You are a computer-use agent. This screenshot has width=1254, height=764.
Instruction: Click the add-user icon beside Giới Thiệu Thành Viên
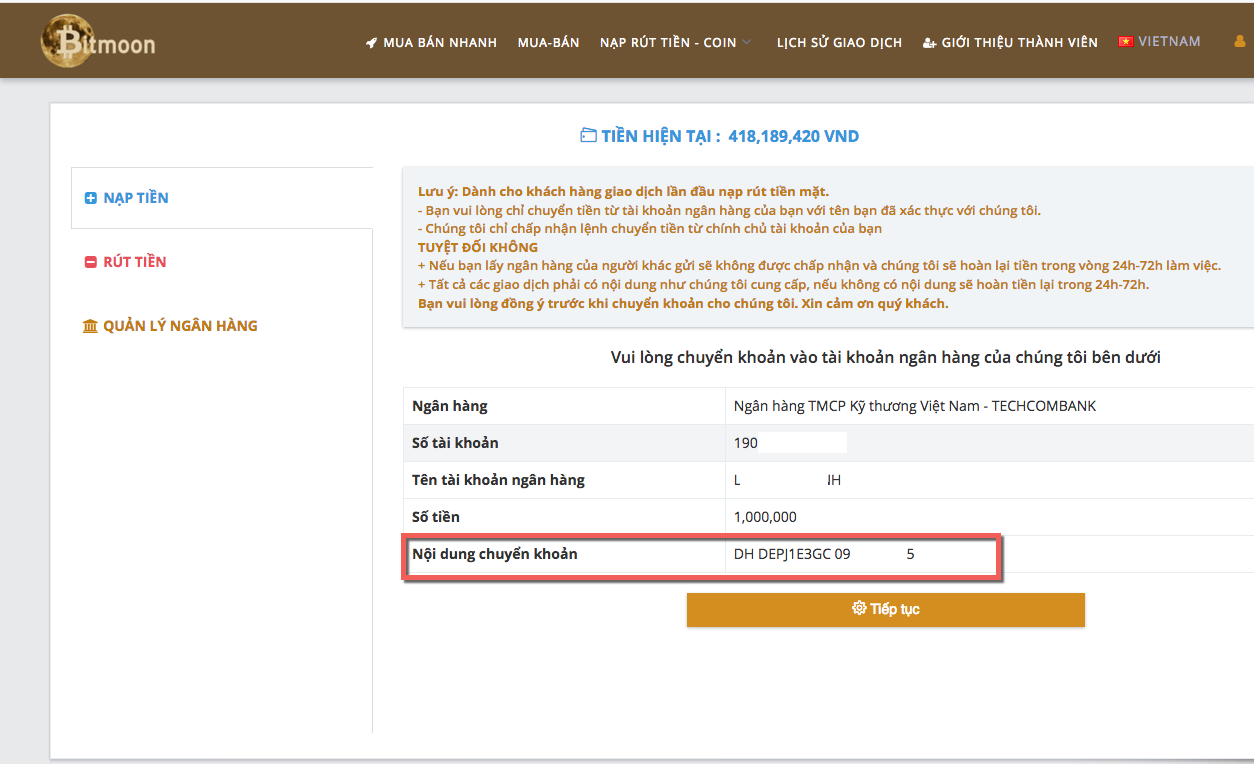point(929,43)
